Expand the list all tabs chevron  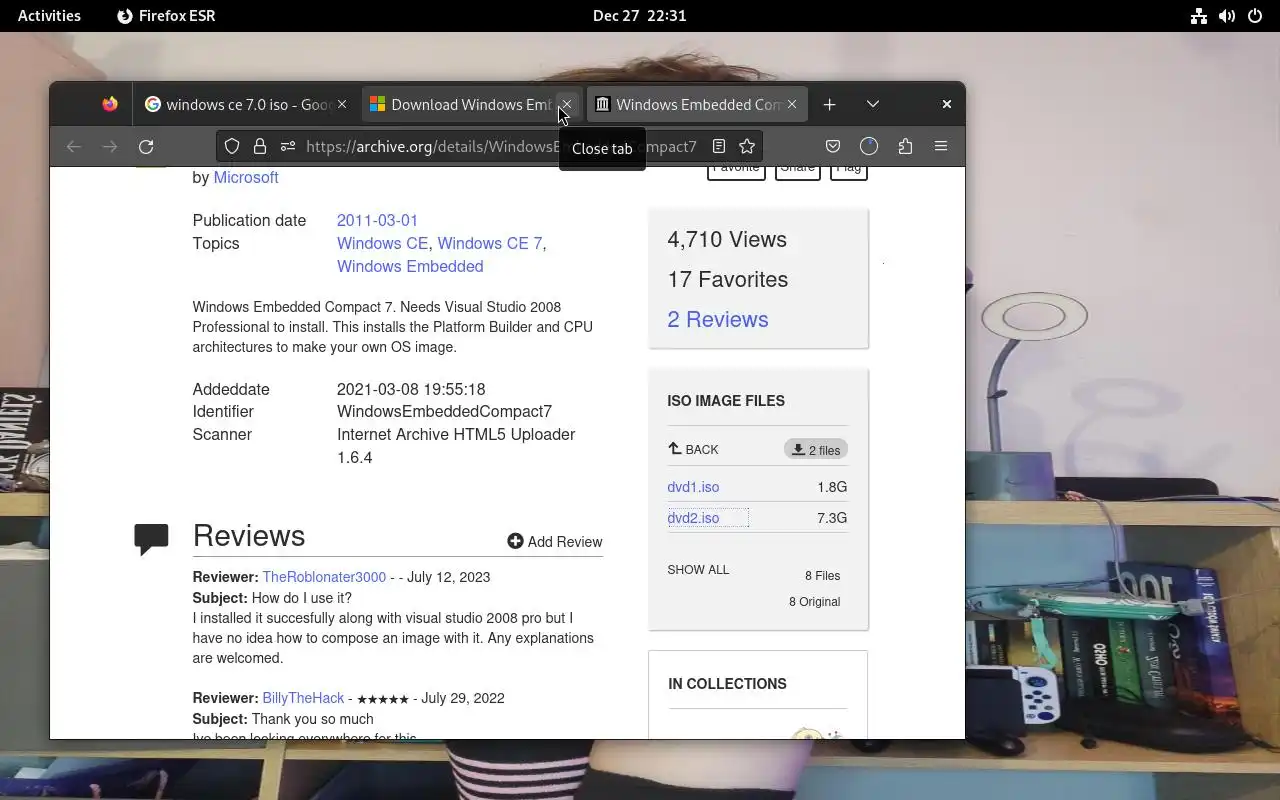point(873,104)
